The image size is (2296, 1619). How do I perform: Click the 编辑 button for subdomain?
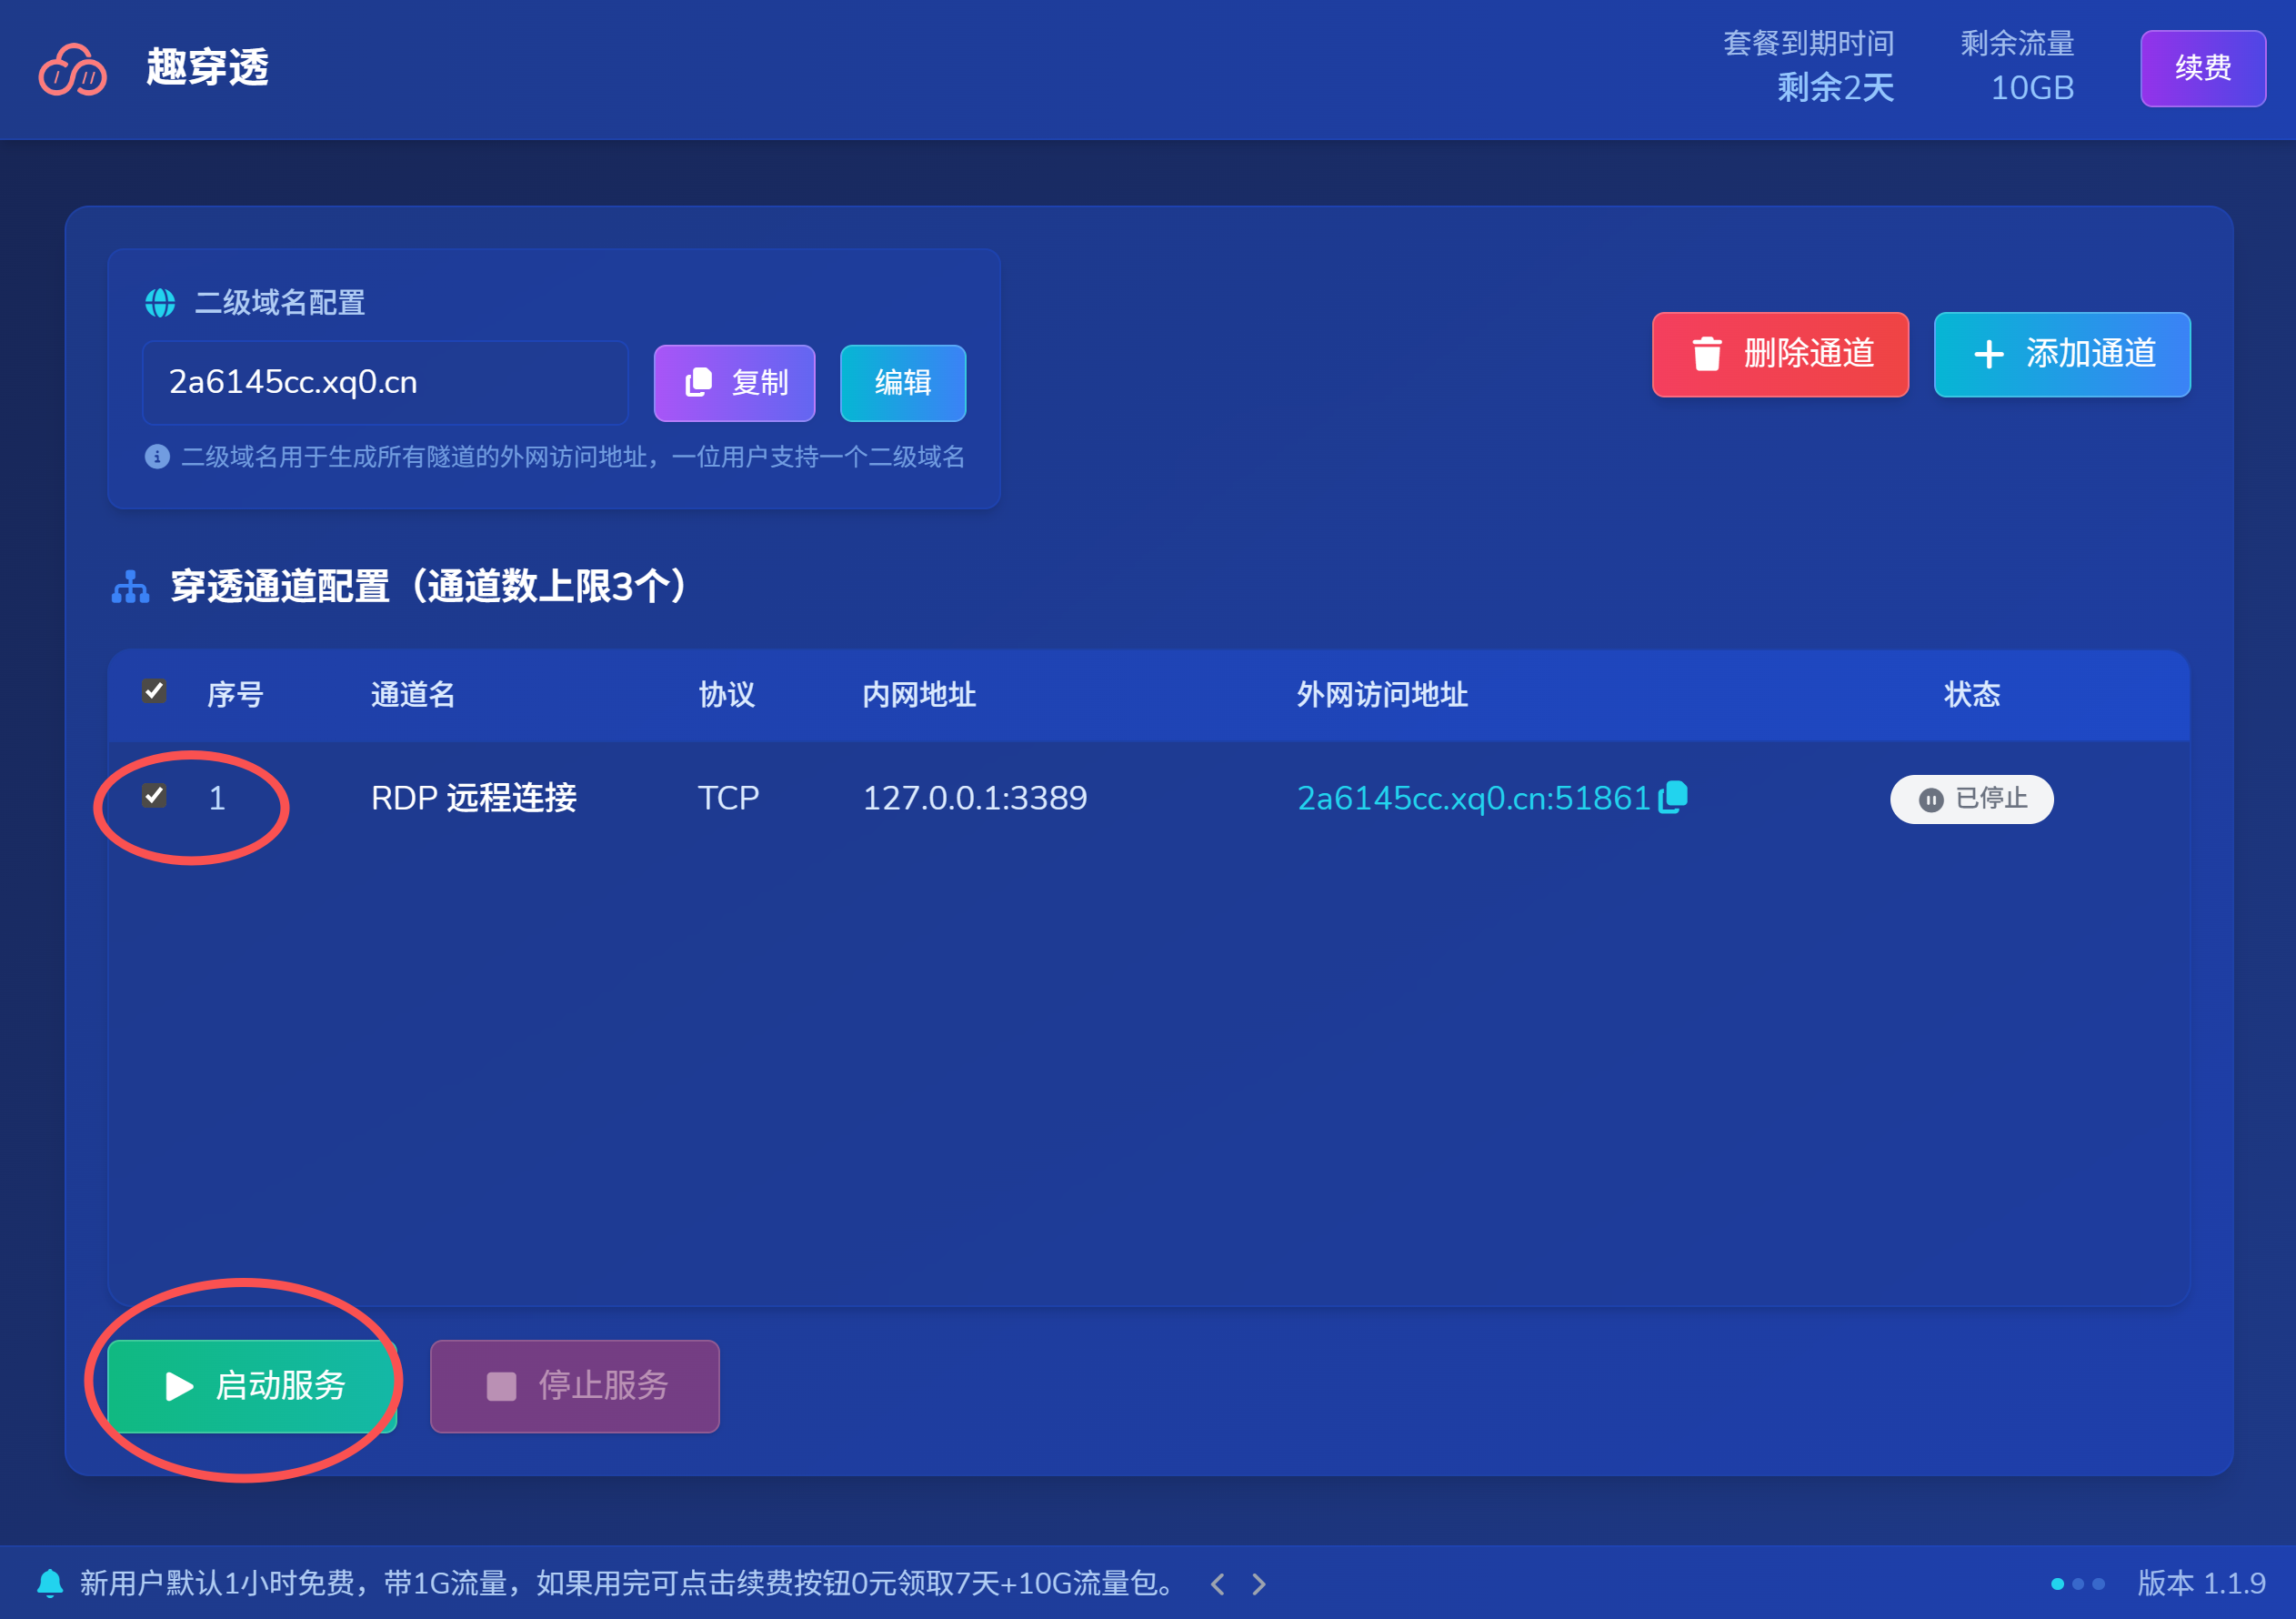(x=902, y=383)
